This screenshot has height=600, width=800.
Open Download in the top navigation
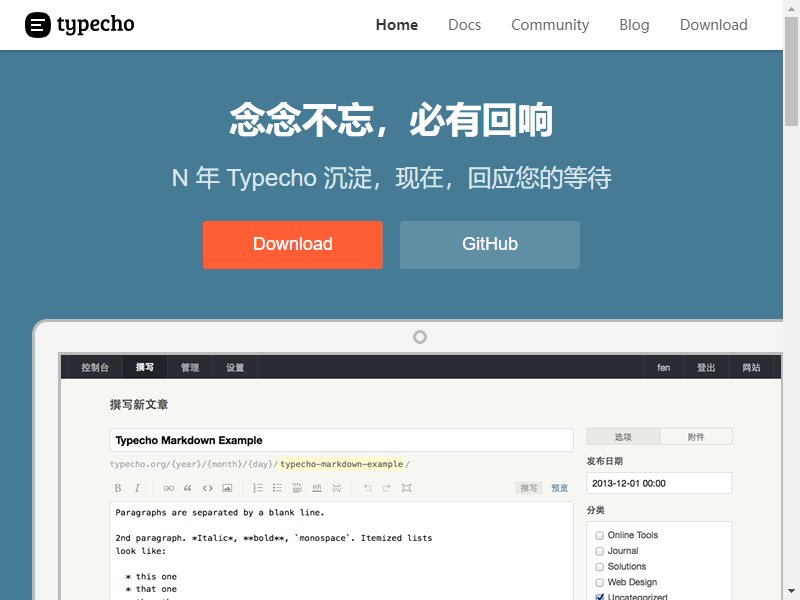[x=714, y=25]
